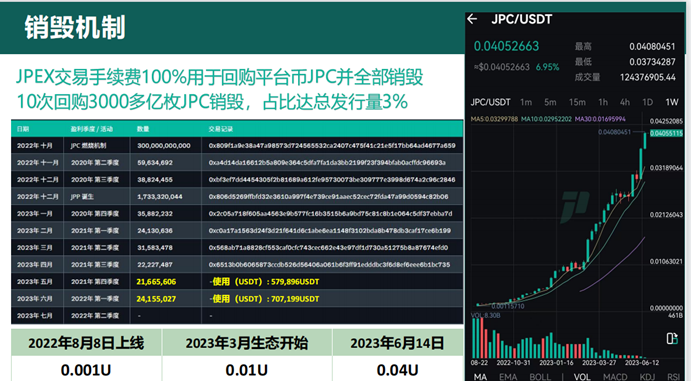Show the VOL sub-indicator

582,377
